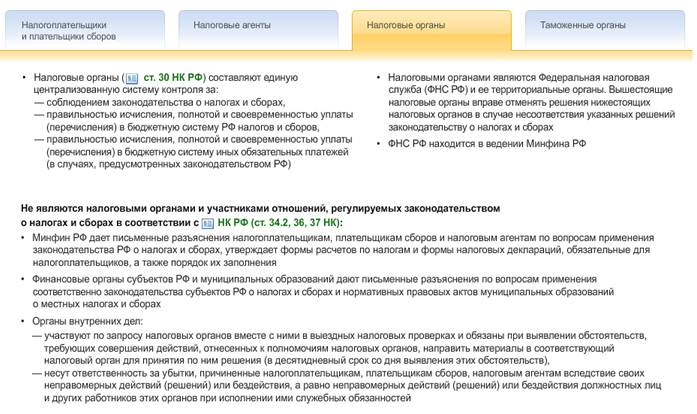Click the heading starting "Не являются налоговыми органами"

click(260, 215)
